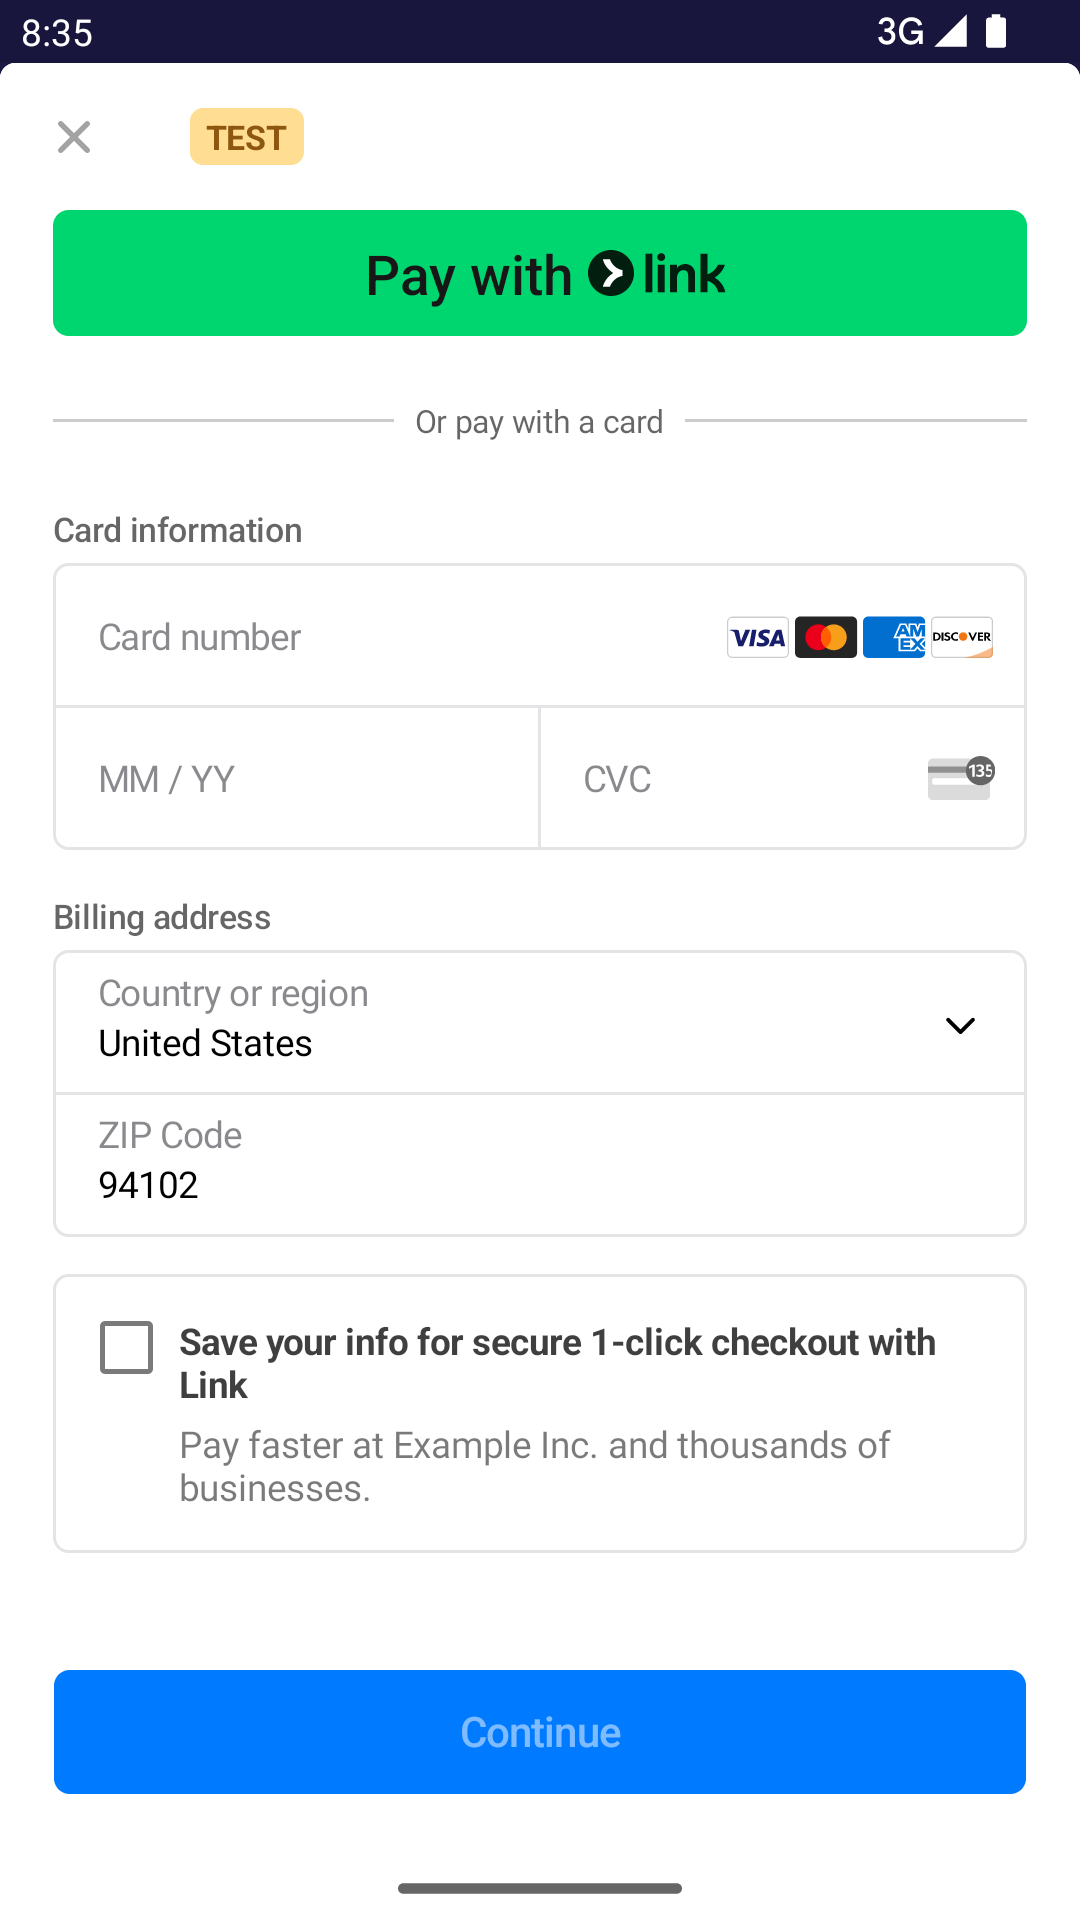Tap the Discover card brand icon

click(x=962, y=637)
